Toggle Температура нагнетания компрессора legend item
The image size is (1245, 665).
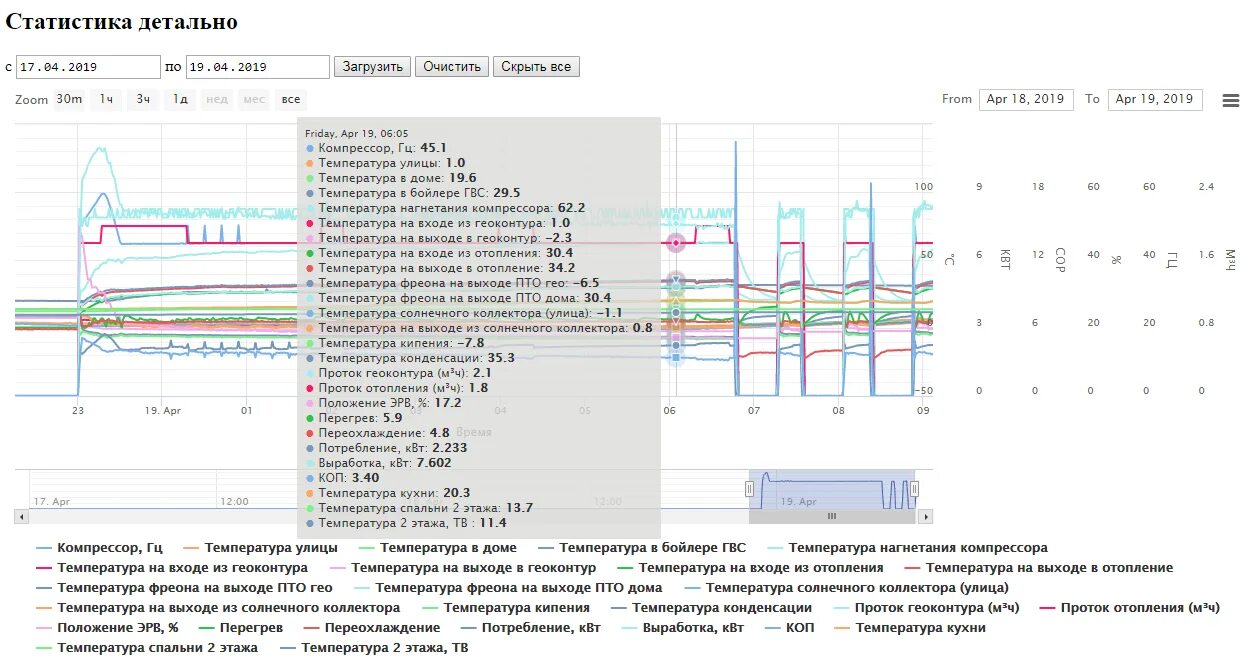point(907,548)
